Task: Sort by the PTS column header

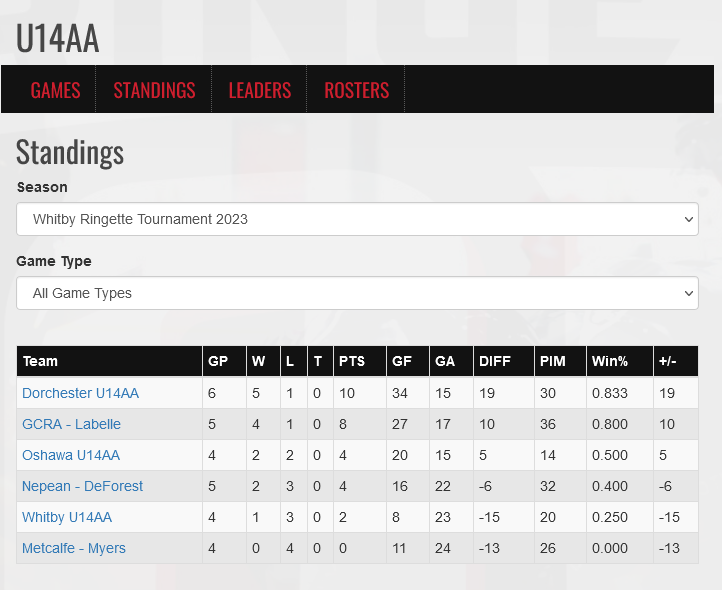Action: click(352, 361)
